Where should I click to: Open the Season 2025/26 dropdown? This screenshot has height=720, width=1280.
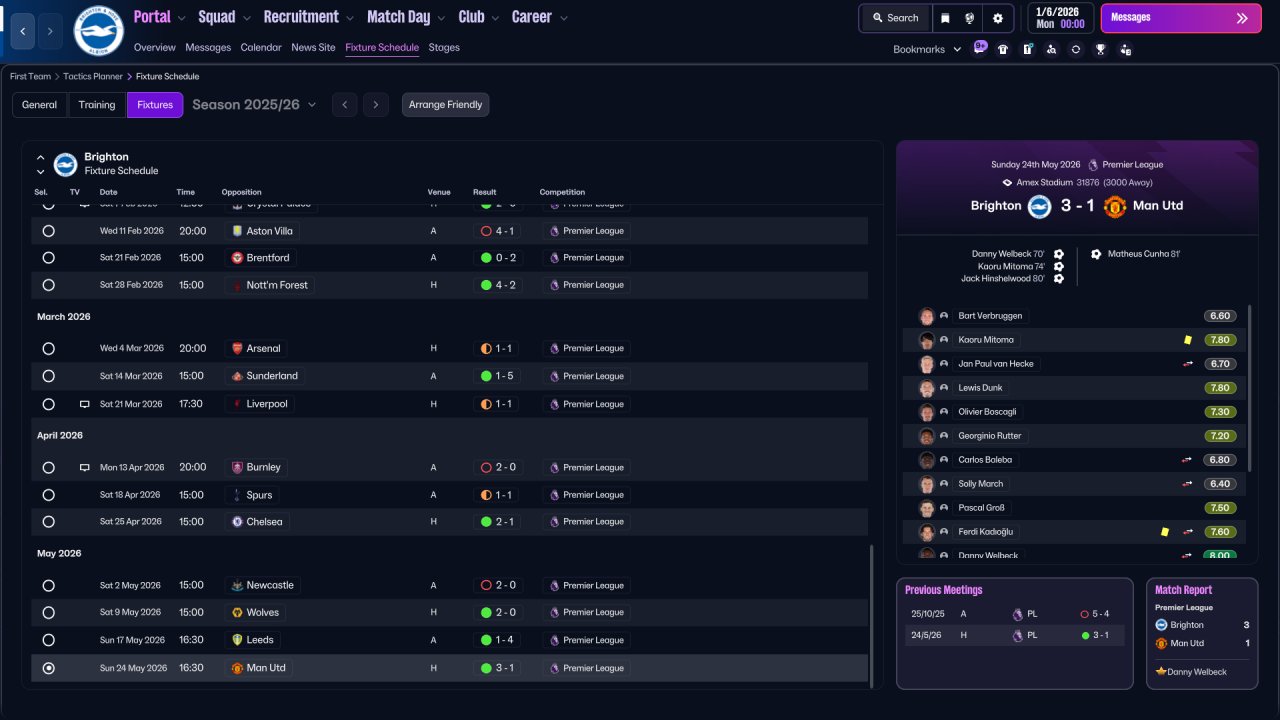pyautogui.click(x=254, y=105)
